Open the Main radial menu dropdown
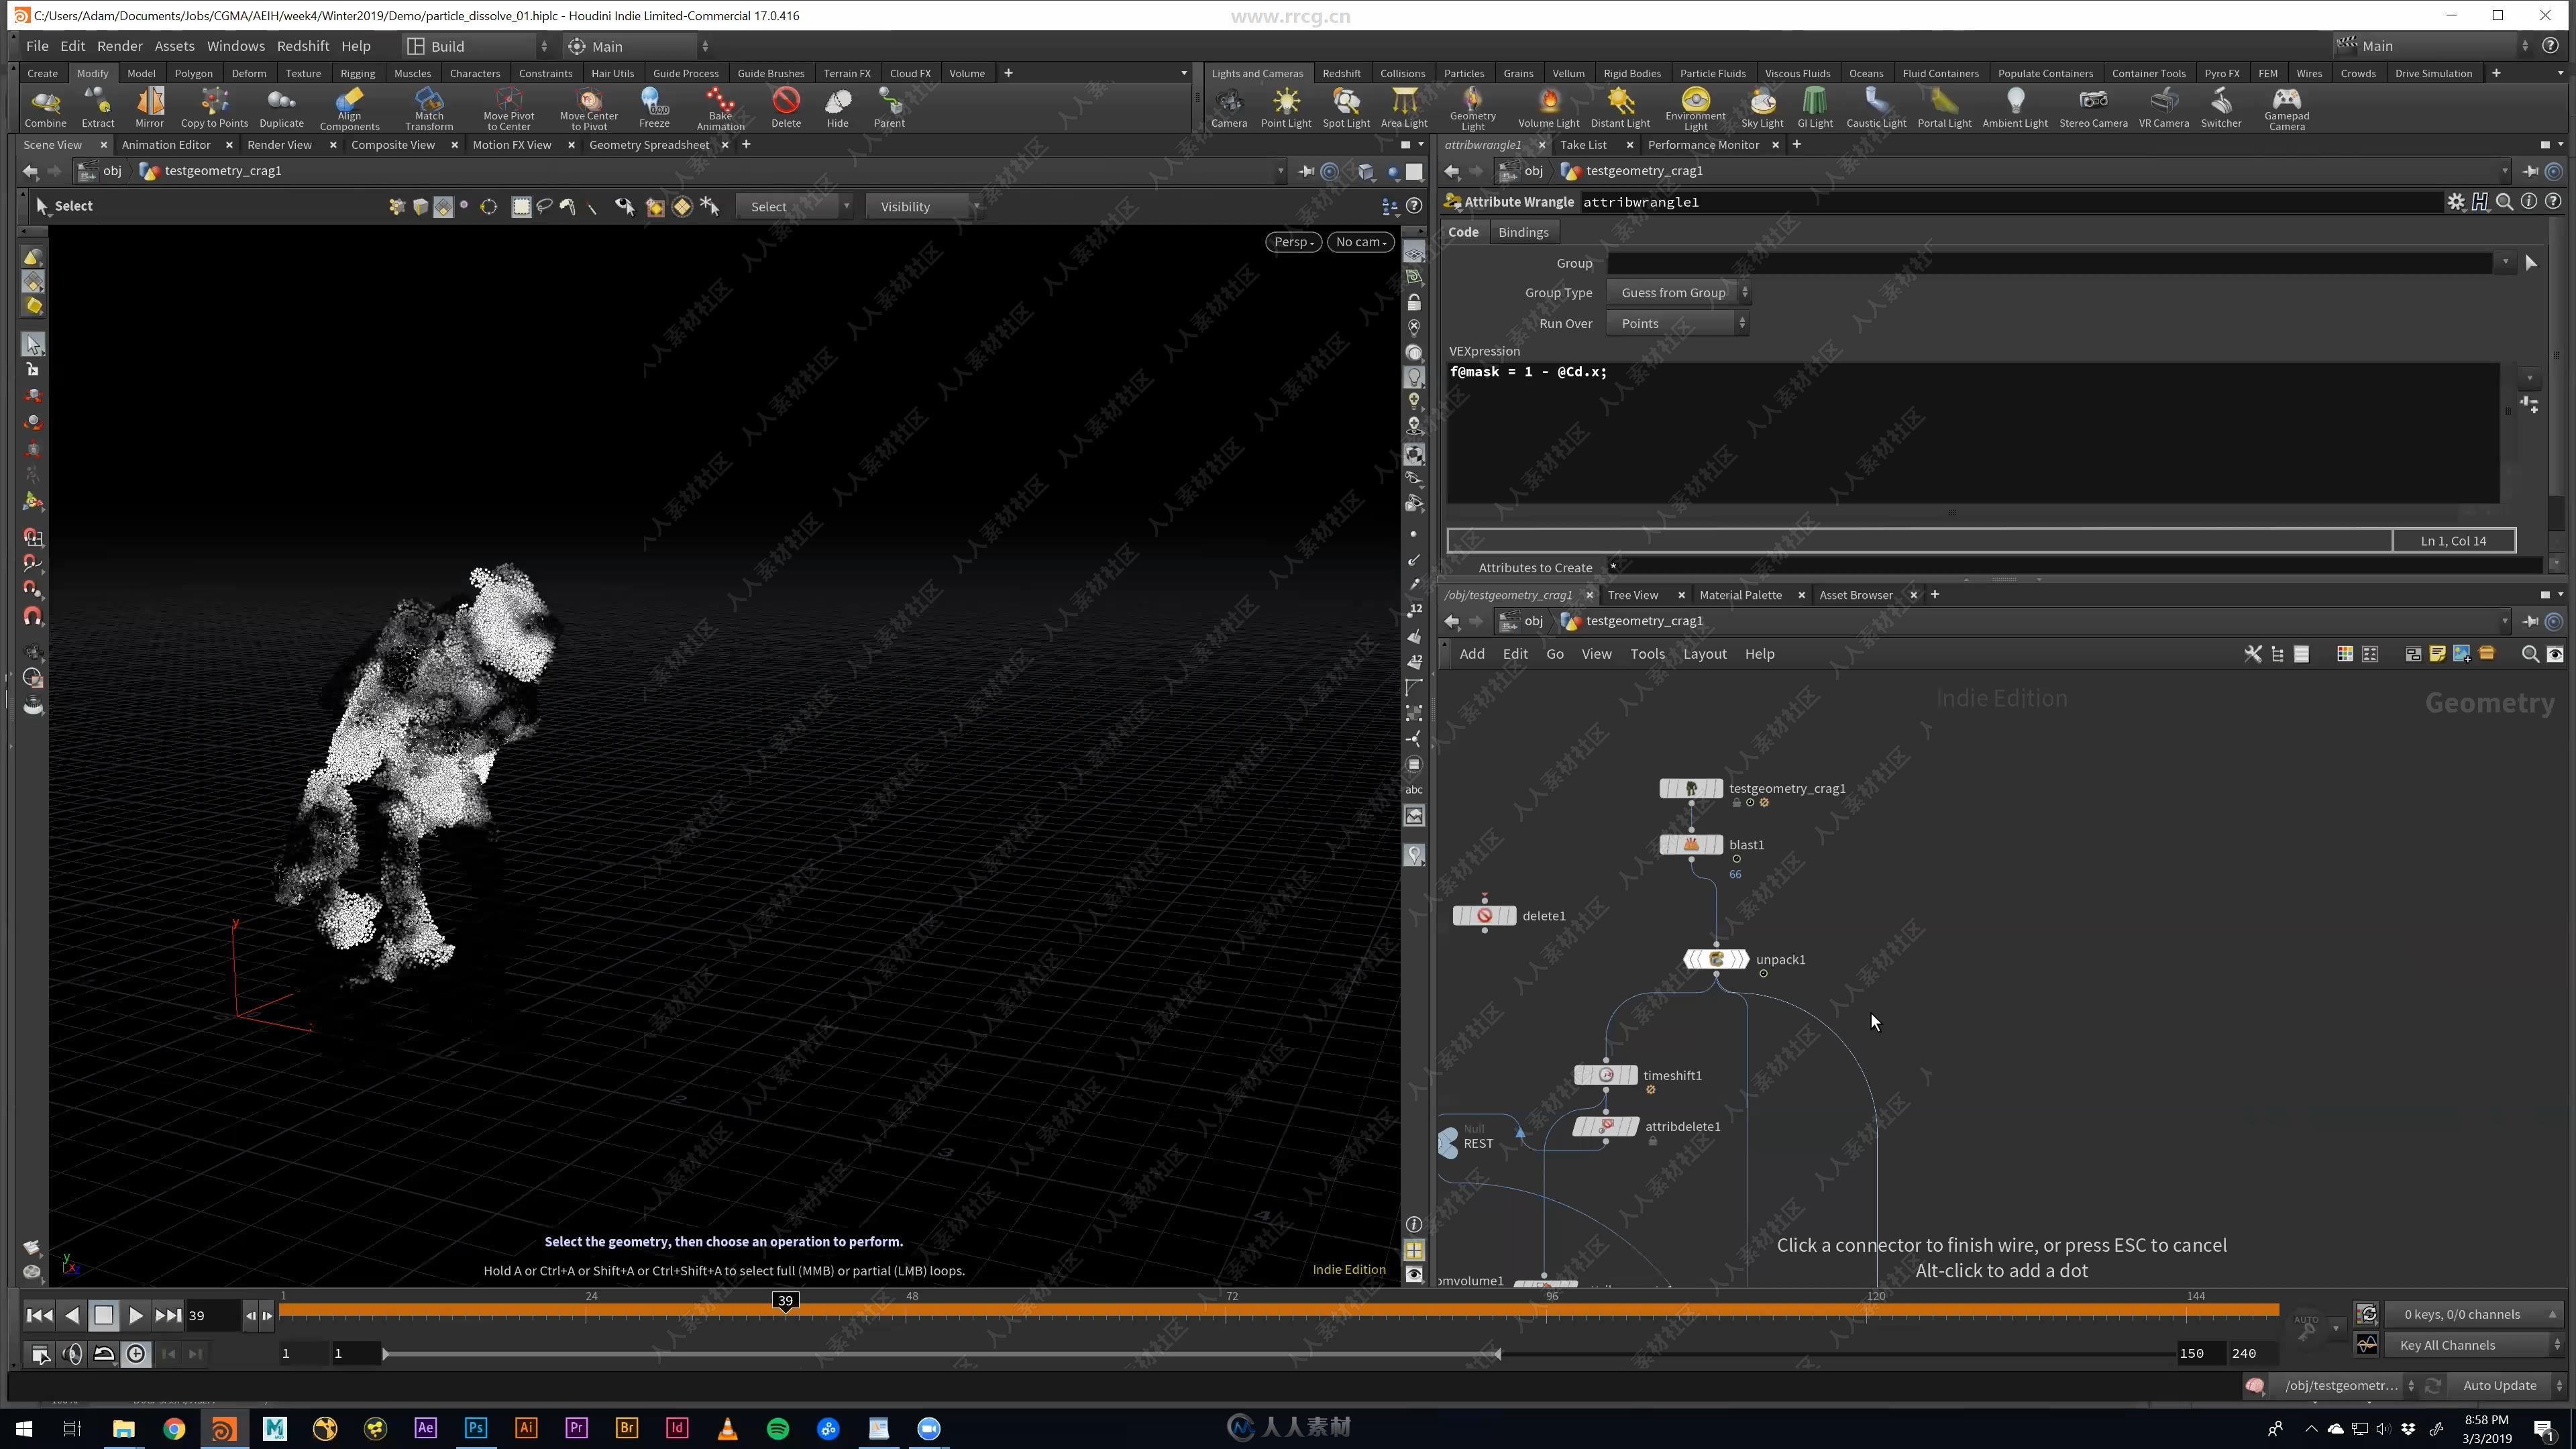 pyautogui.click(x=638, y=46)
